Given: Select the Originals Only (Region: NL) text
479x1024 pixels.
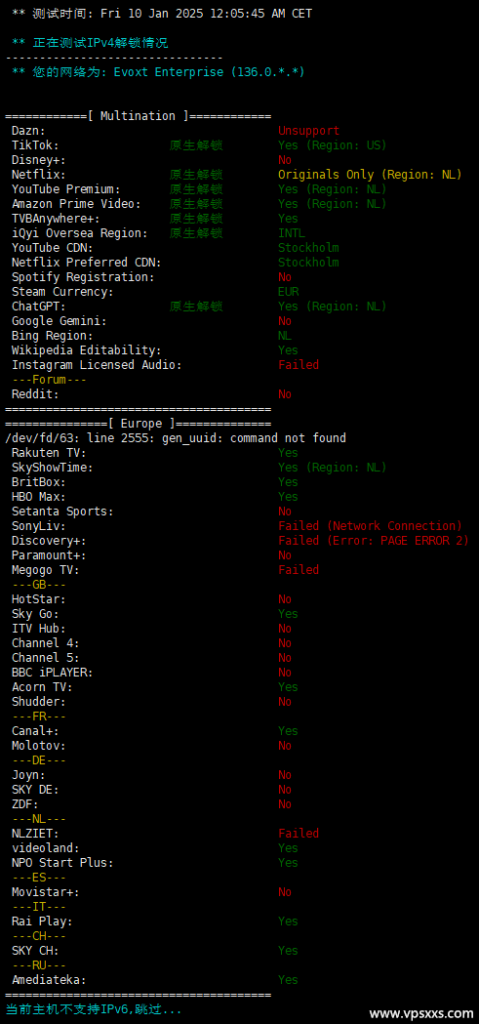Looking at the screenshot, I should (x=370, y=174).
